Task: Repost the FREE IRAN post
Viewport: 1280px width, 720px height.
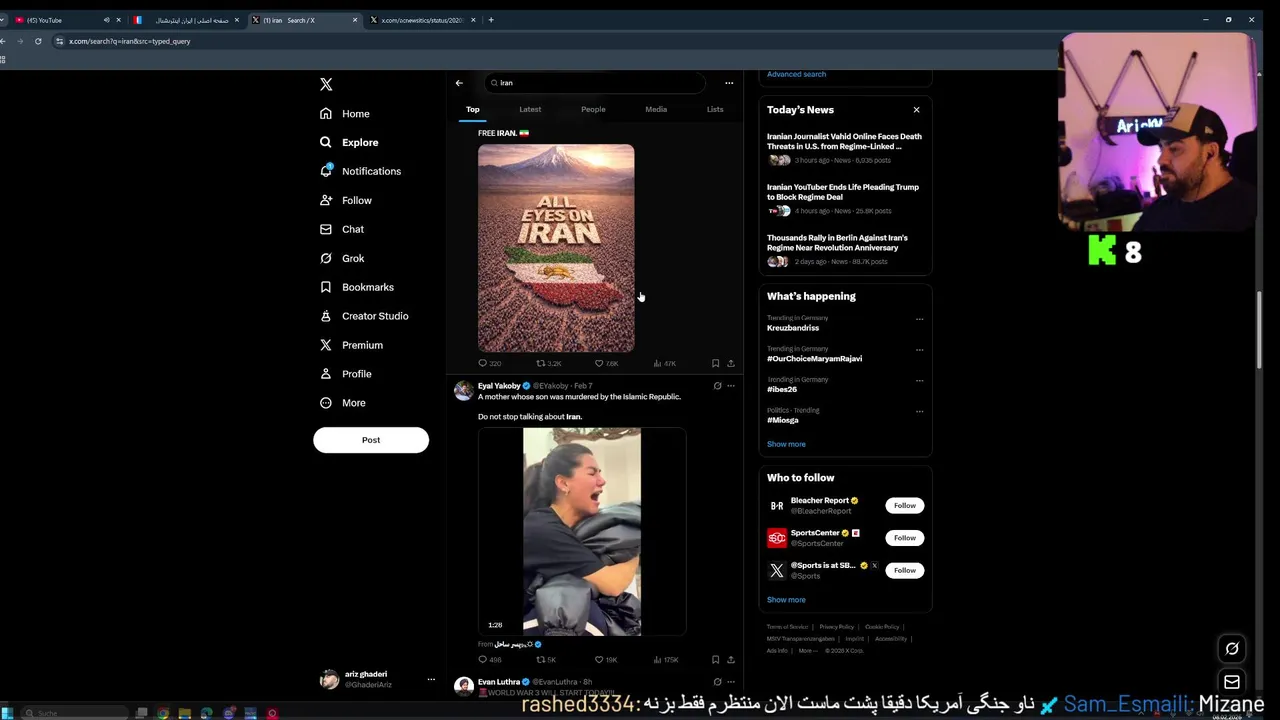Action: point(548,363)
